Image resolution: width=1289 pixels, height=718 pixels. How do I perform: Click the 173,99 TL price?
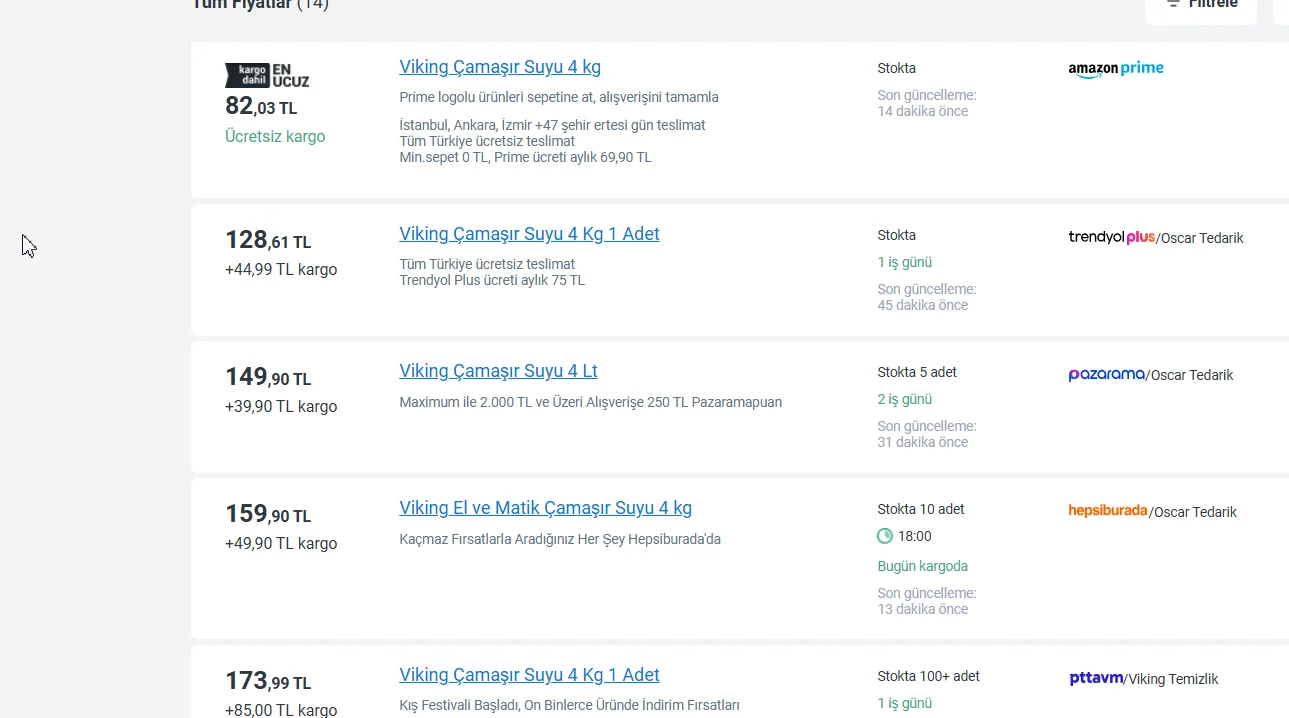coord(268,681)
